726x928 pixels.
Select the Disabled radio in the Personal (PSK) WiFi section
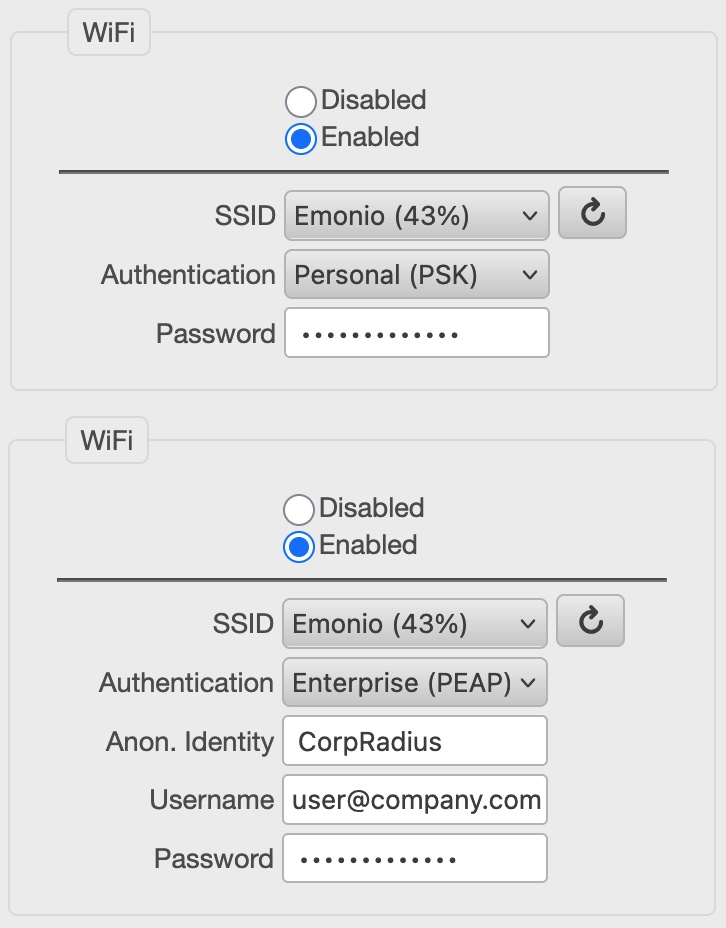(x=300, y=101)
